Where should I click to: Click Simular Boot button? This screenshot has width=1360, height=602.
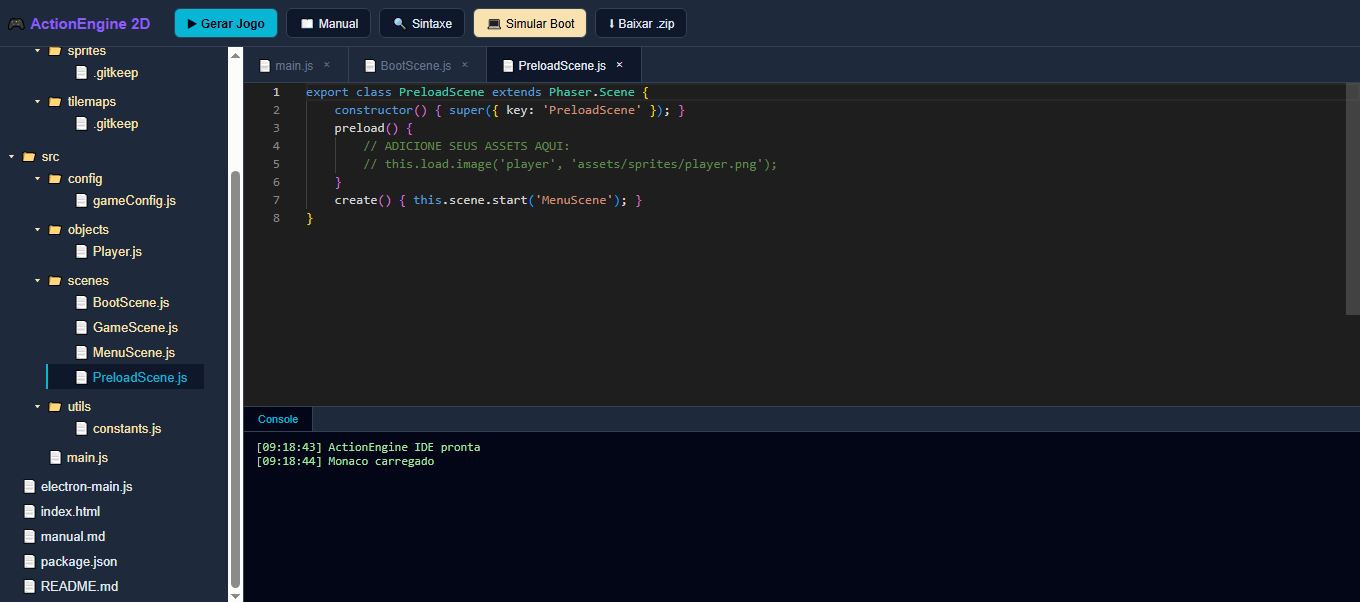[x=530, y=23]
